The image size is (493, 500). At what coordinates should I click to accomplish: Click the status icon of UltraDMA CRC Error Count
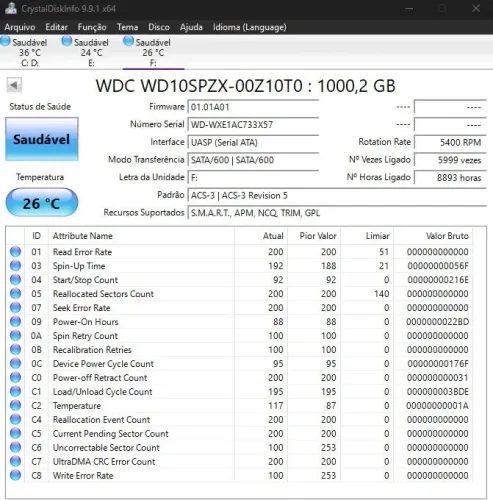pyautogui.click(x=15, y=462)
